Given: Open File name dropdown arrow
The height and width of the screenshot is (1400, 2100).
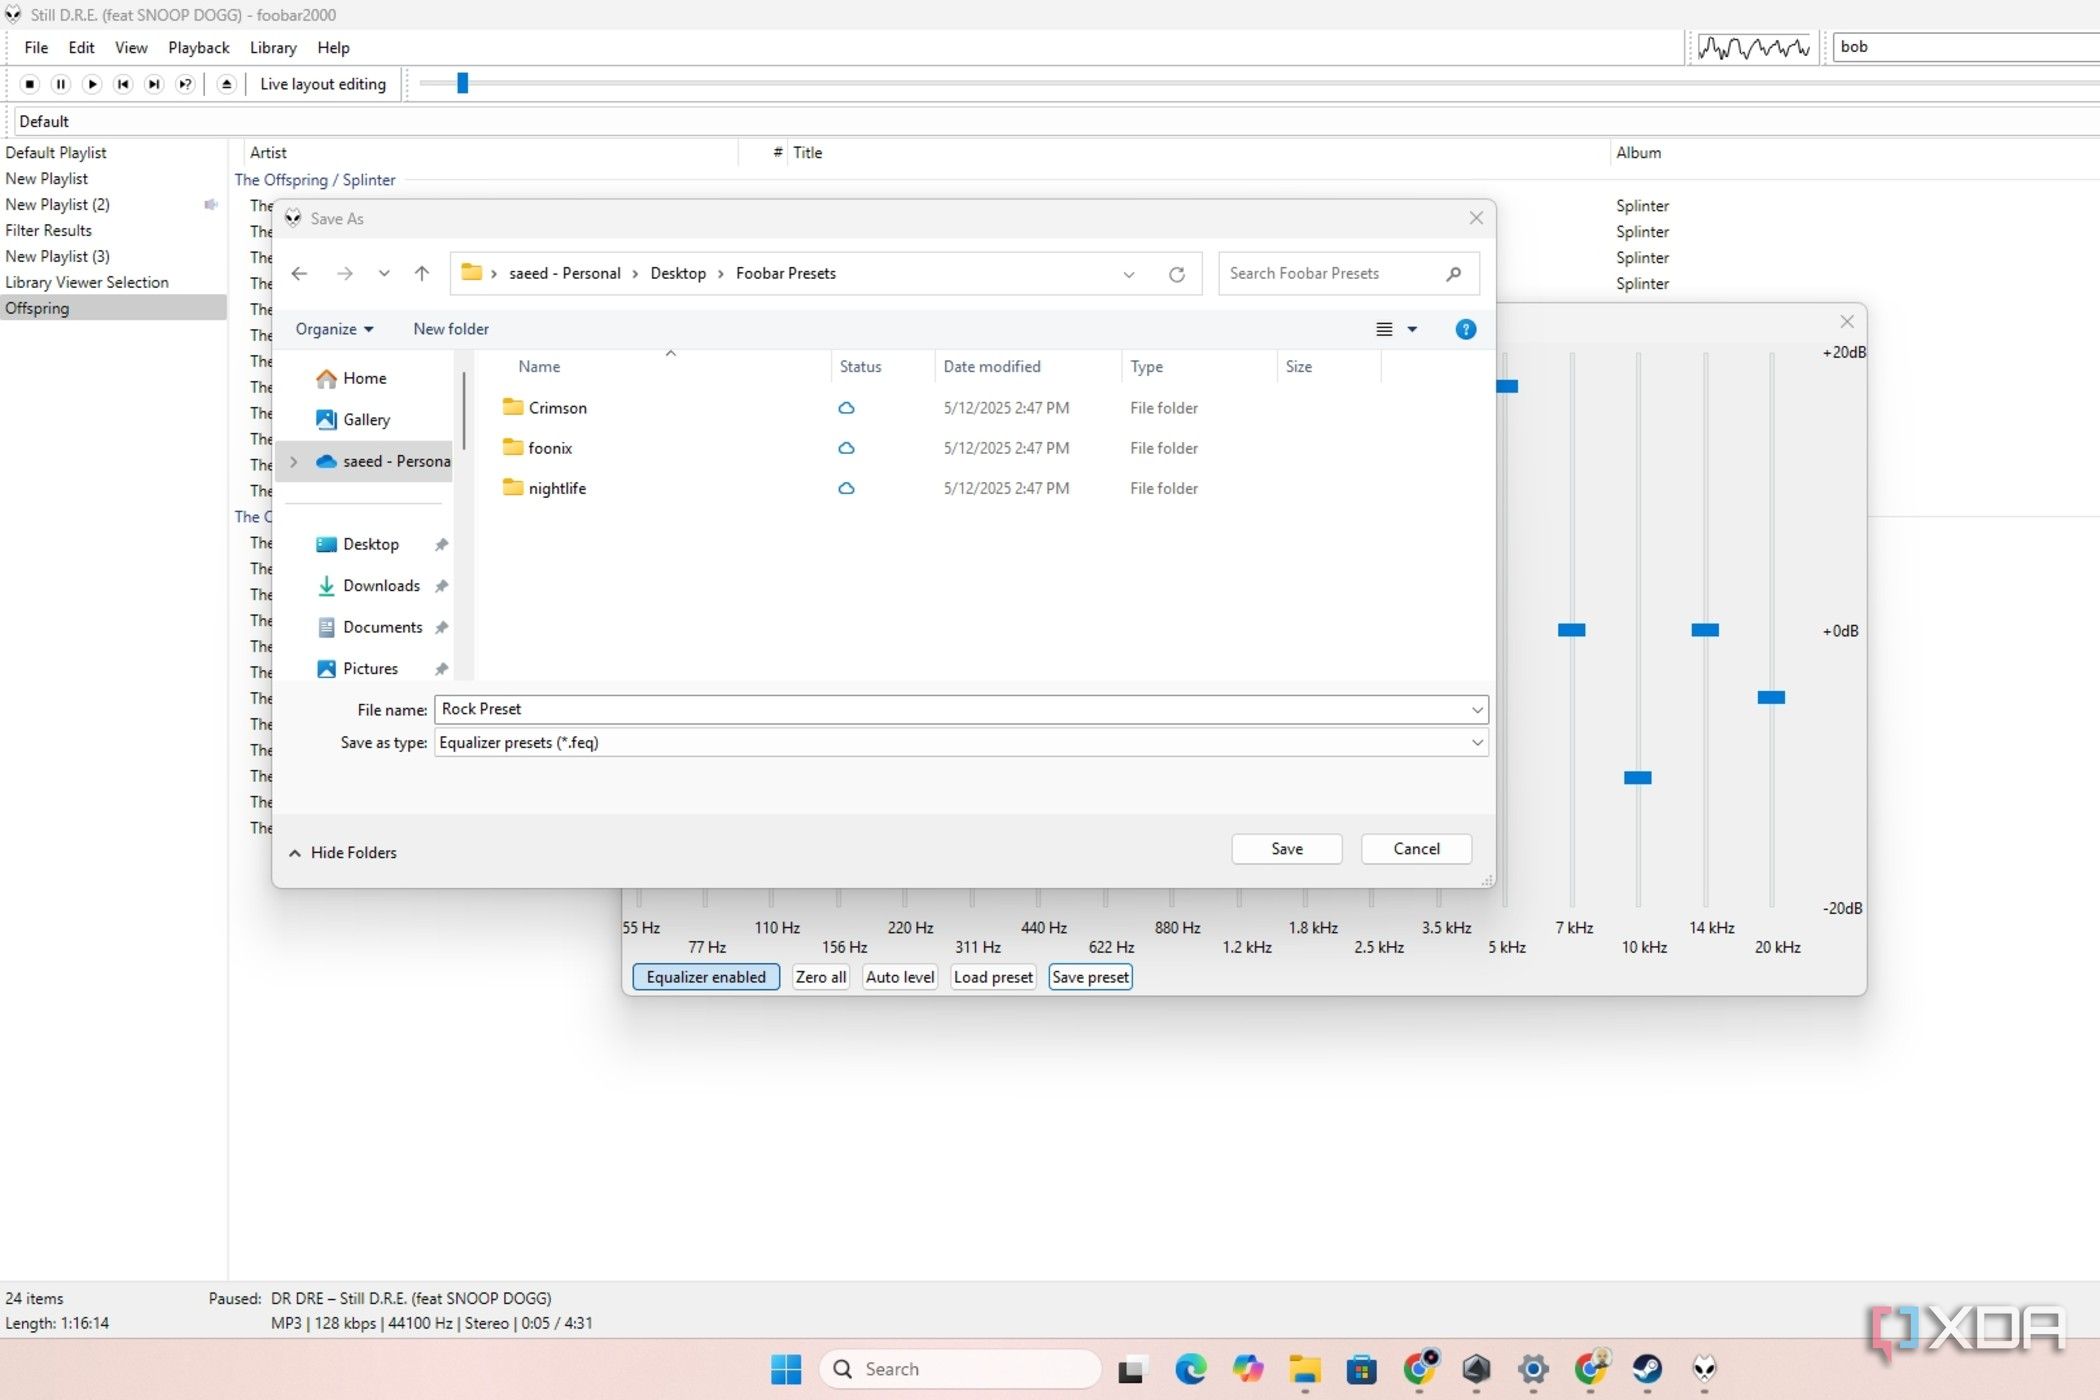Looking at the screenshot, I should (1477, 710).
